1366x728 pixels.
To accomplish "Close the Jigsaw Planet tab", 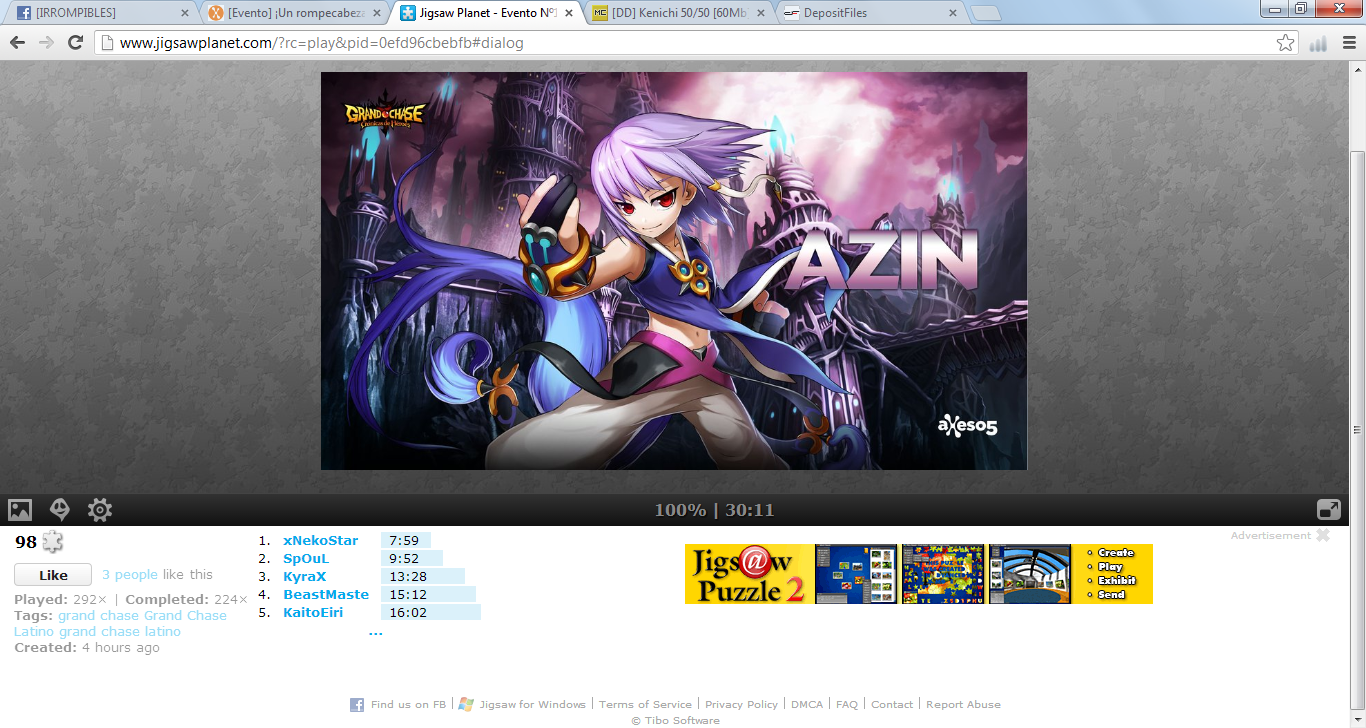I will [x=568, y=13].
